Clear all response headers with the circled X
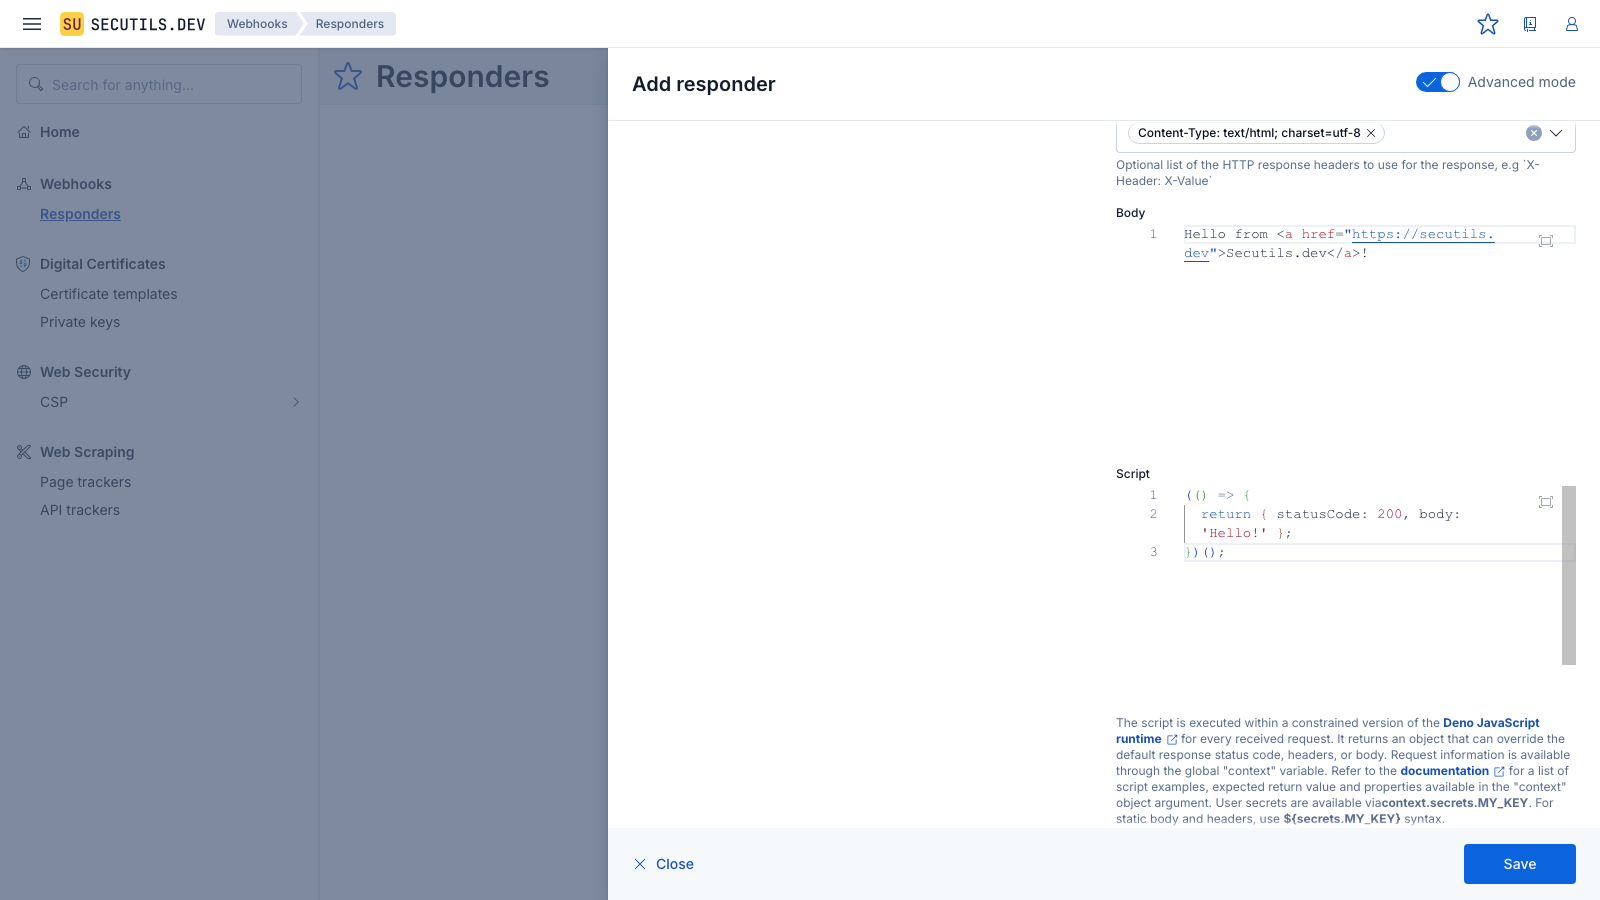This screenshot has width=1600, height=900. tap(1533, 132)
